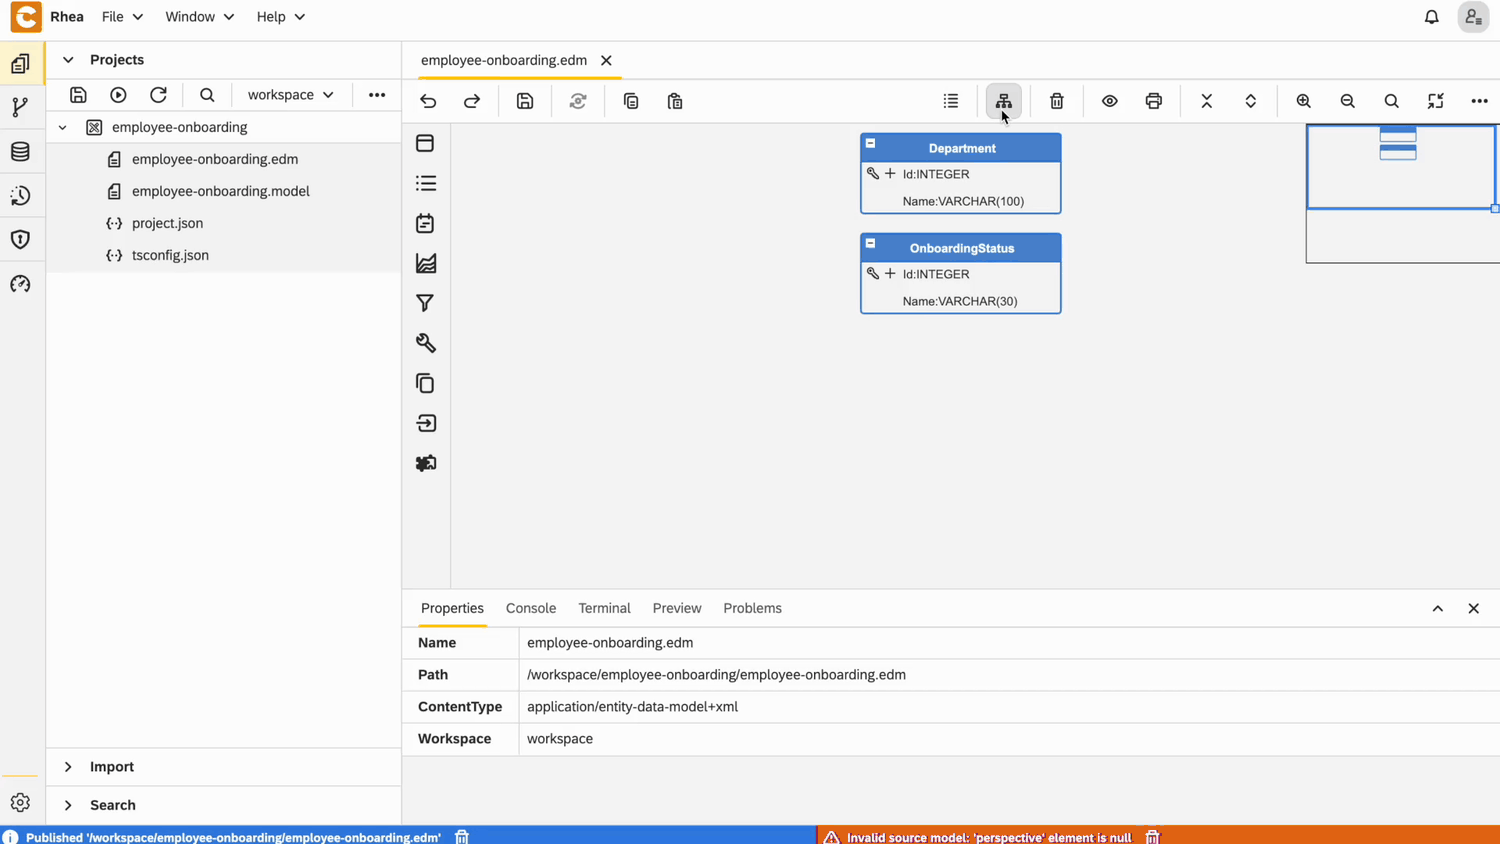Open the Window menu
1500x844 pixels.
pos(199,17)
